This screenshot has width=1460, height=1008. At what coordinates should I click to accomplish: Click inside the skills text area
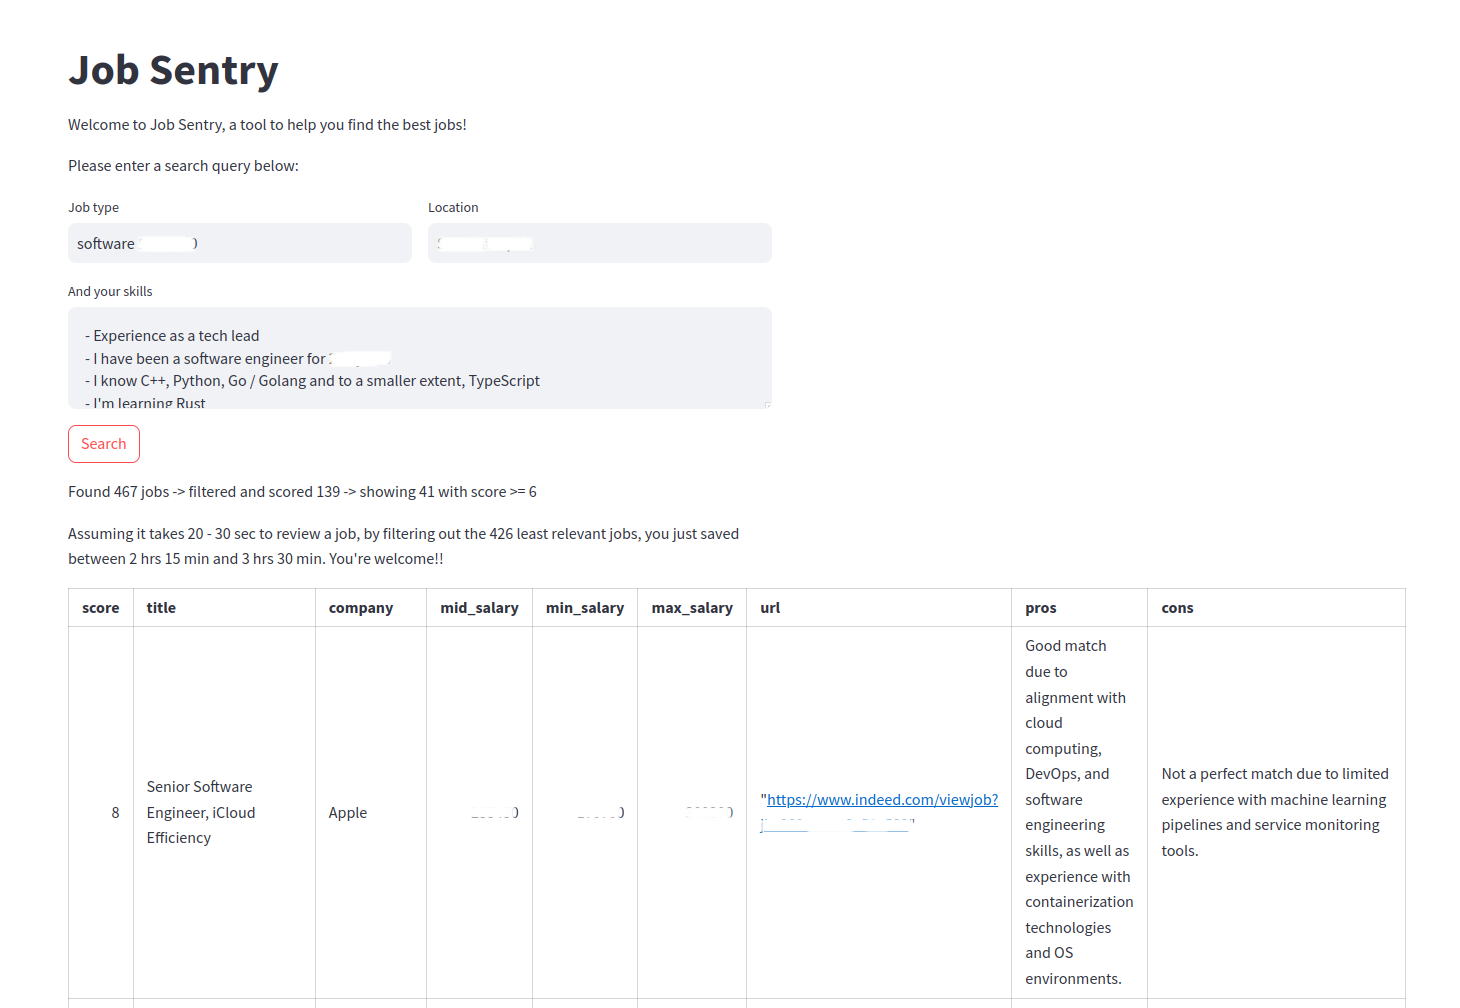point(420,358)
